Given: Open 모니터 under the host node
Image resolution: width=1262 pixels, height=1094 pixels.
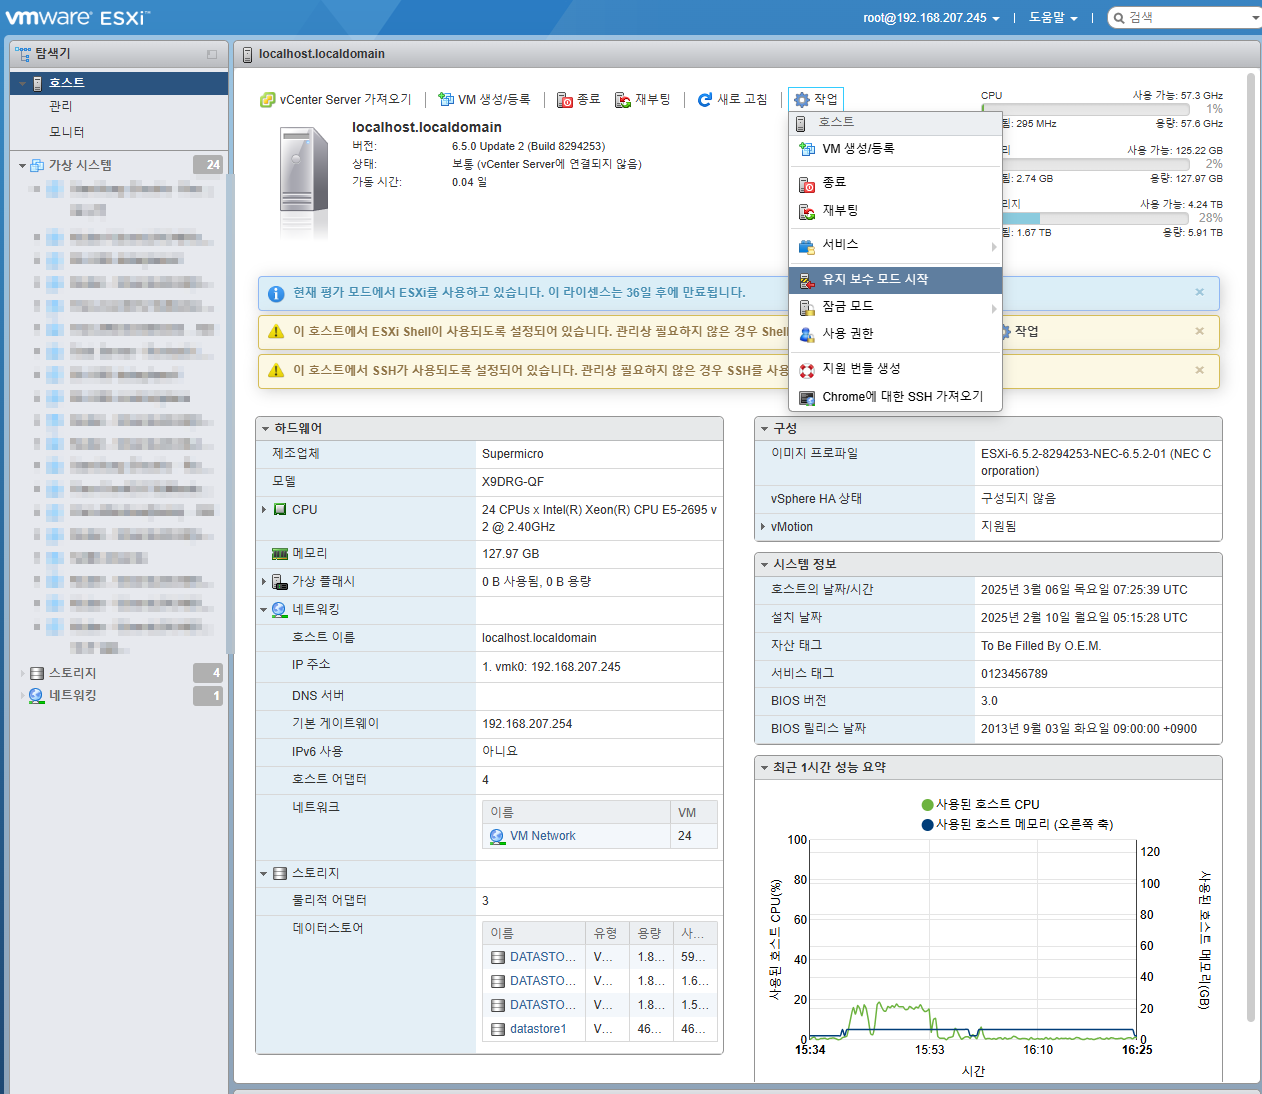Looking at the screenshot, I should (x=67, y=132).
